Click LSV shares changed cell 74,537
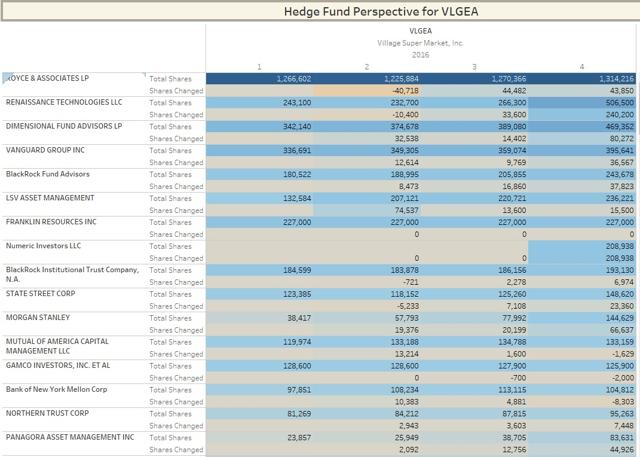This screenshot has height=457, width=640. 367,210
